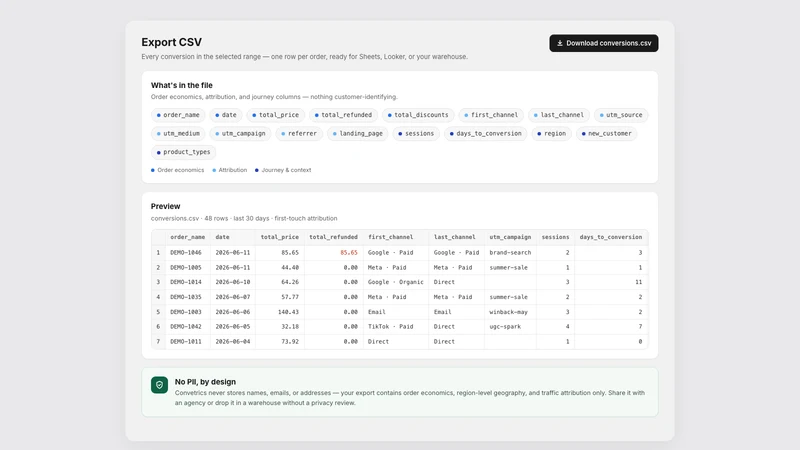The width and height of the screenshot is (800, 450).
Task: Select order DEMO-1035 in the preview
Action: pyautogui.click(x=186, y=297)
